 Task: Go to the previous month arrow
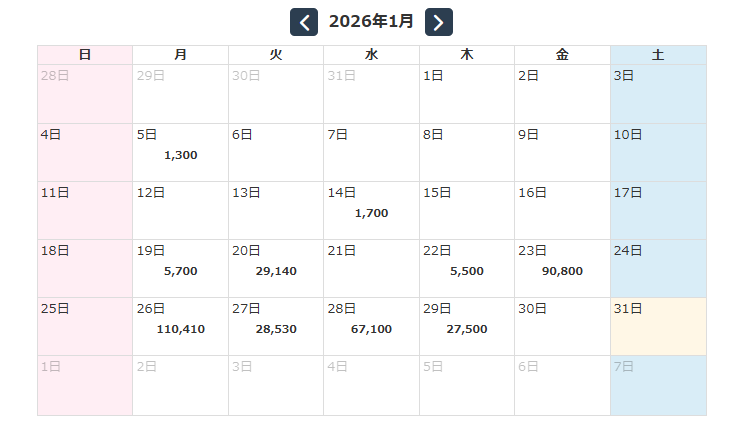304,22
